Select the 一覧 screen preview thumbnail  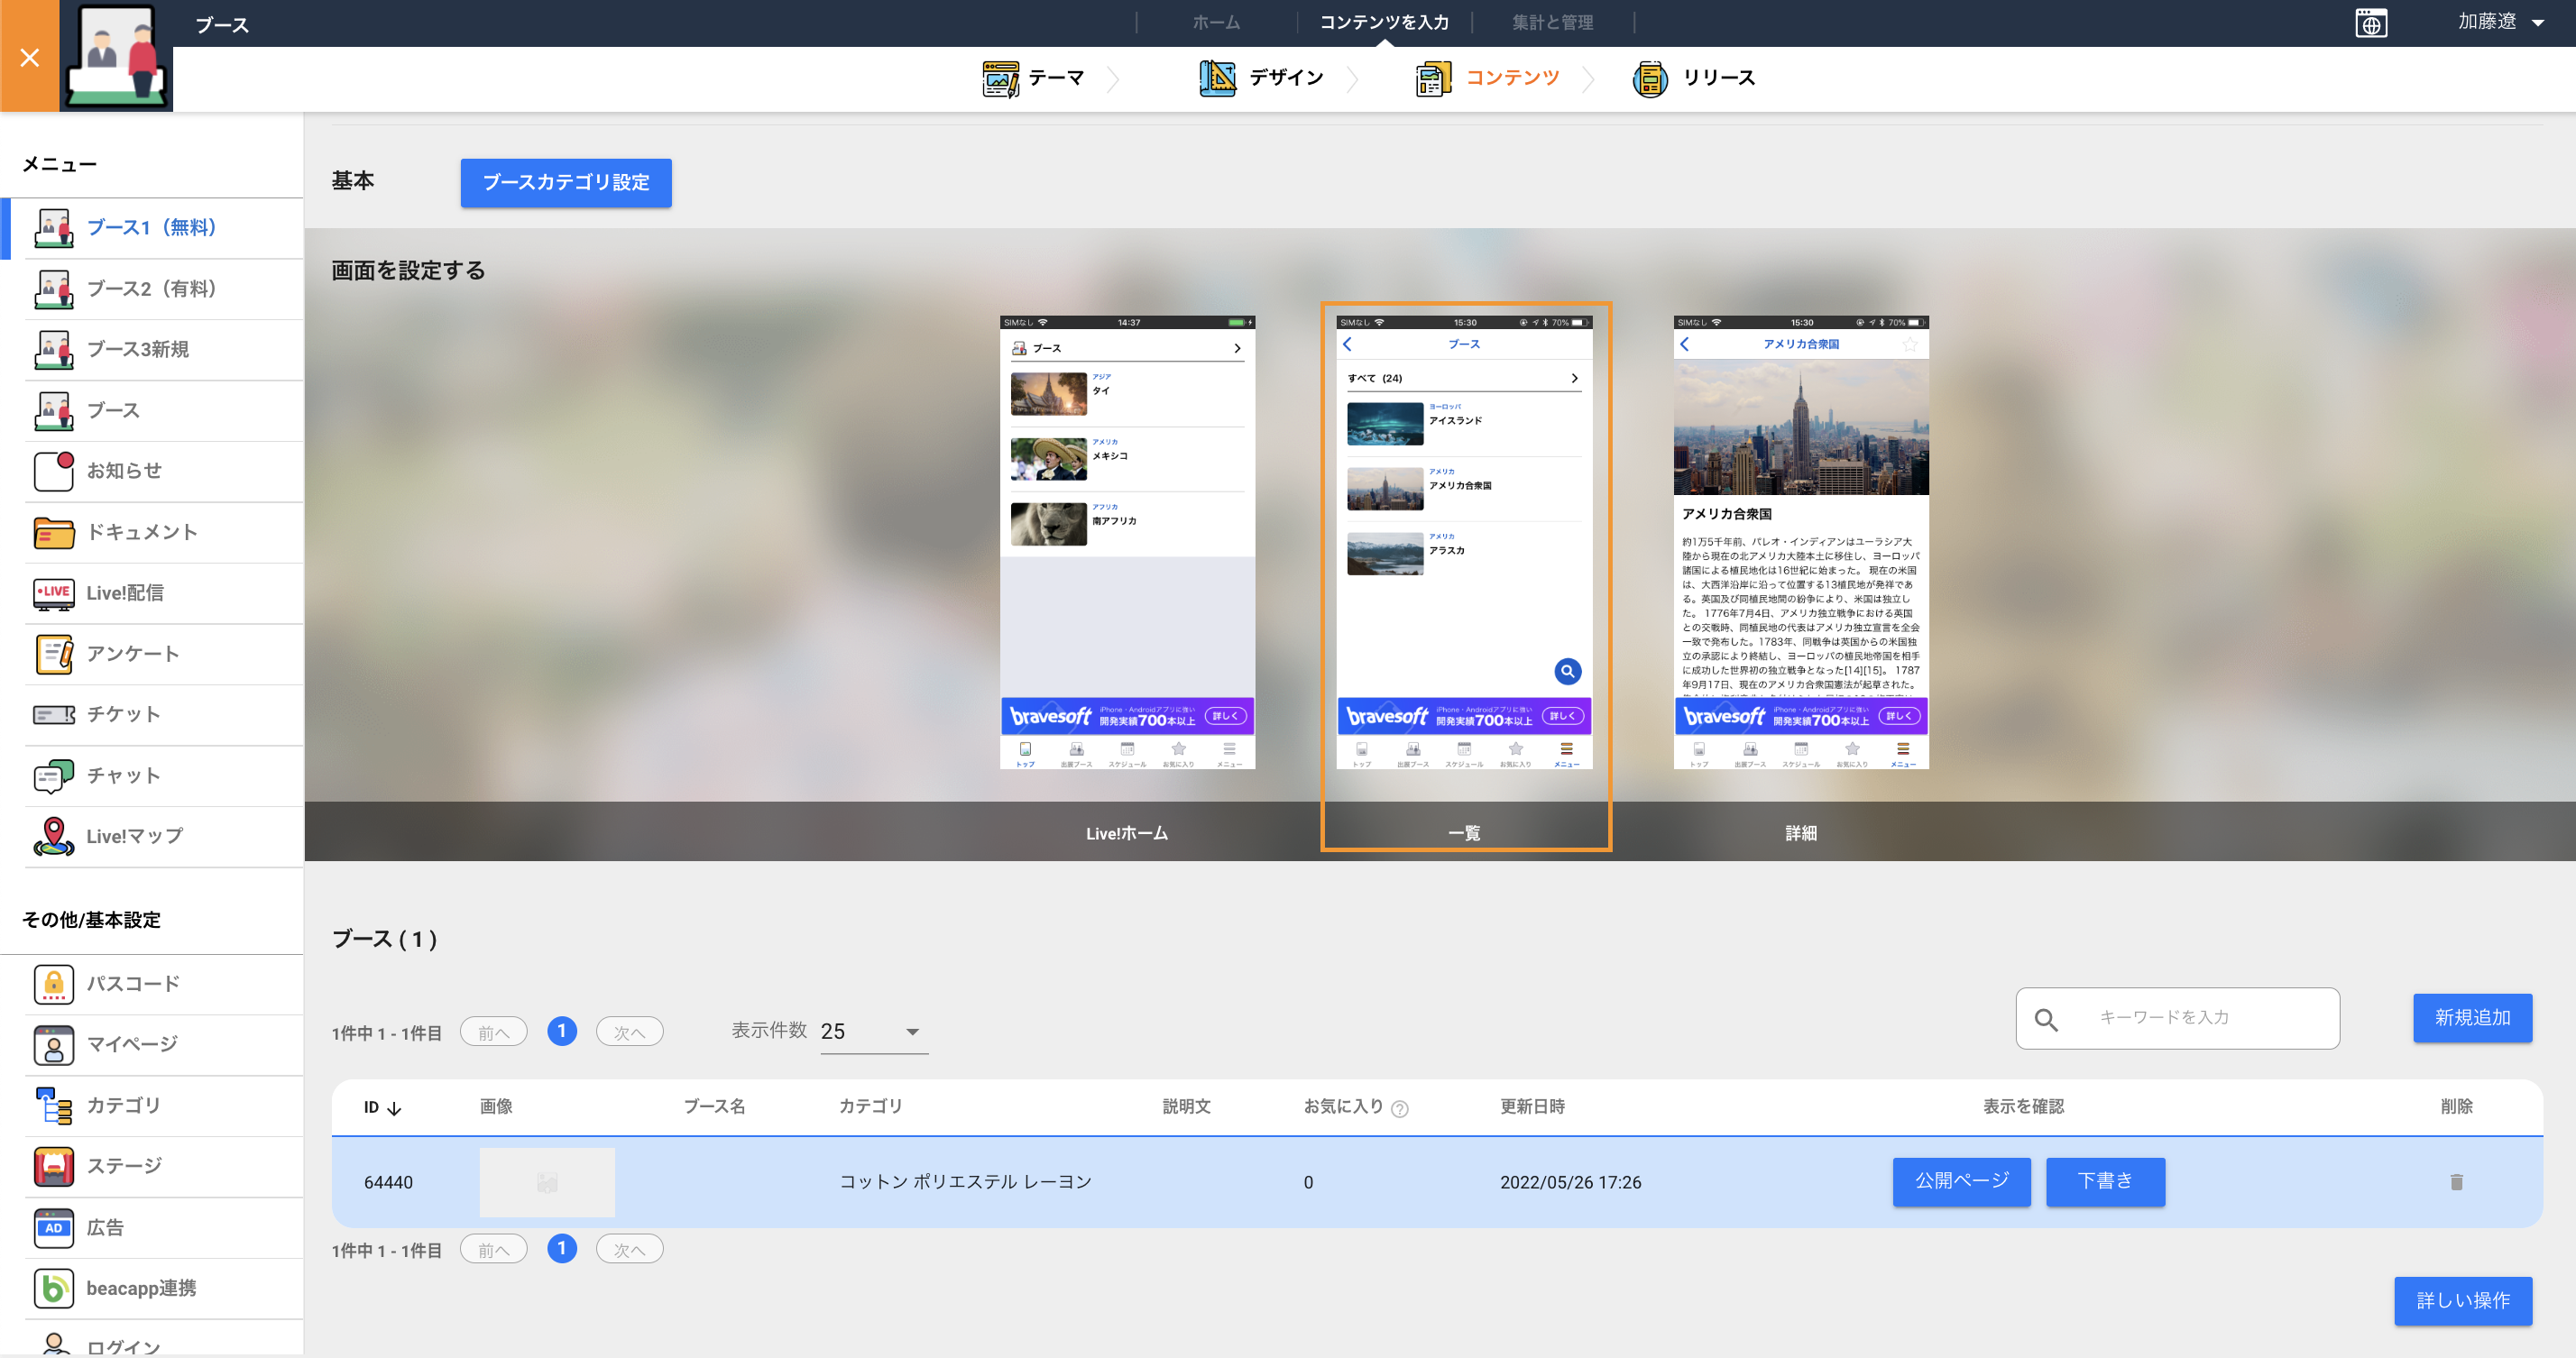click(1464, 543)
